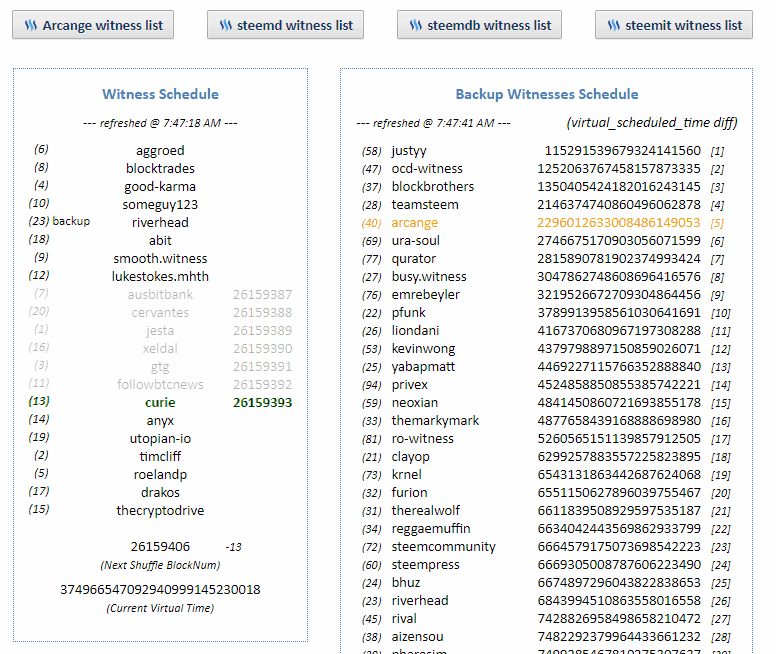
Task: Click backup witness steemcommunity
Action: (x=443, y=547)
